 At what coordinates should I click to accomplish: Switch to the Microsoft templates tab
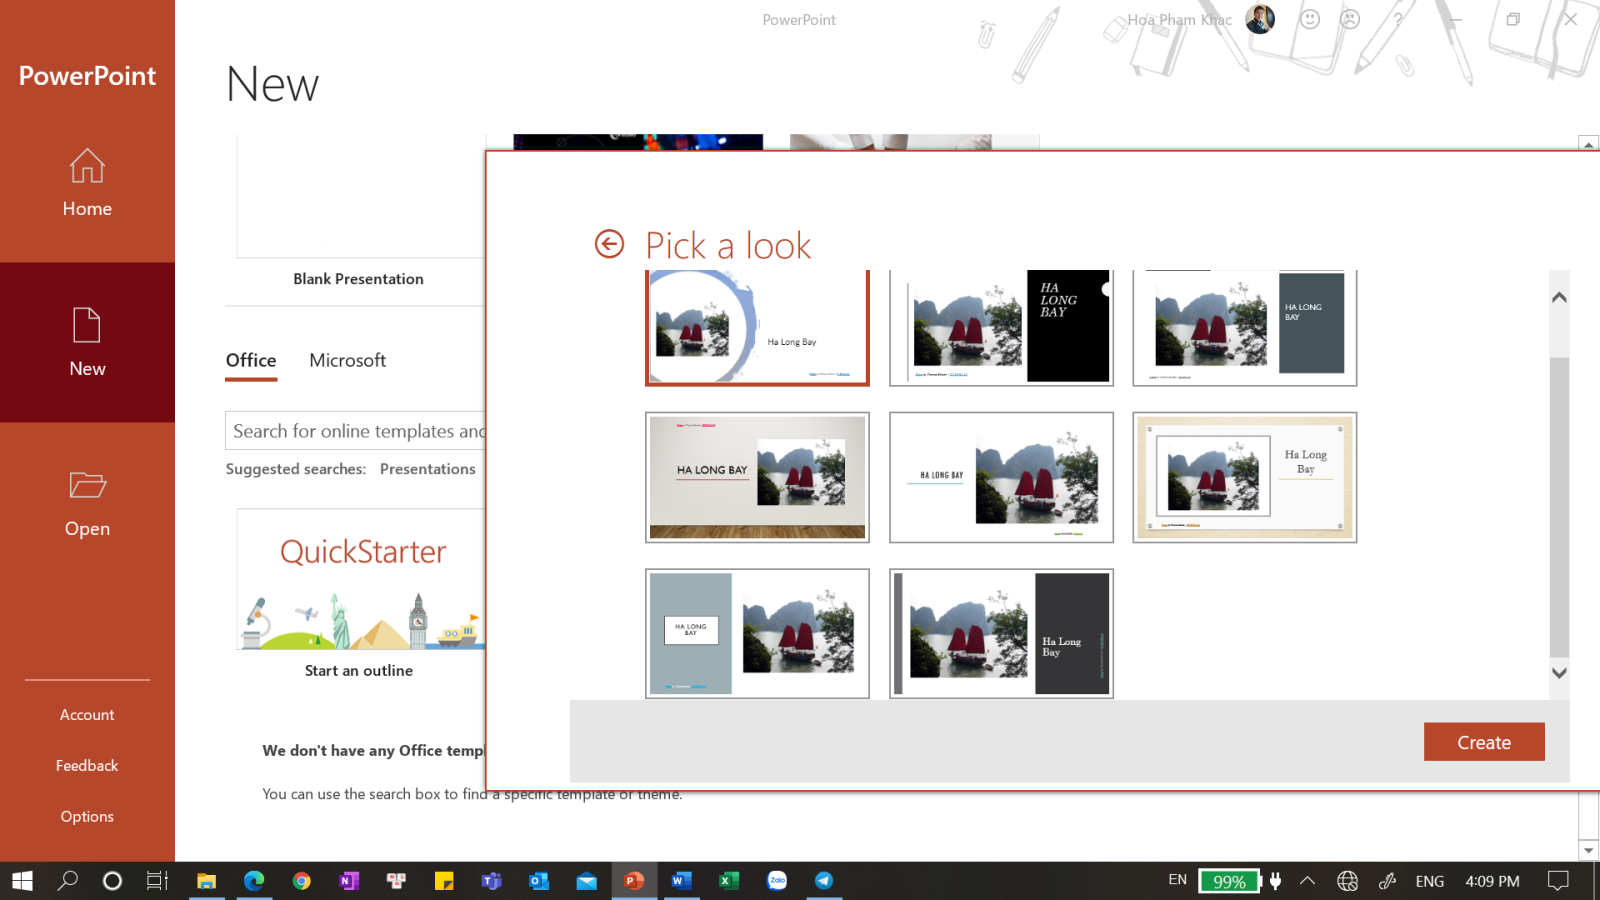tap(347, 361)
